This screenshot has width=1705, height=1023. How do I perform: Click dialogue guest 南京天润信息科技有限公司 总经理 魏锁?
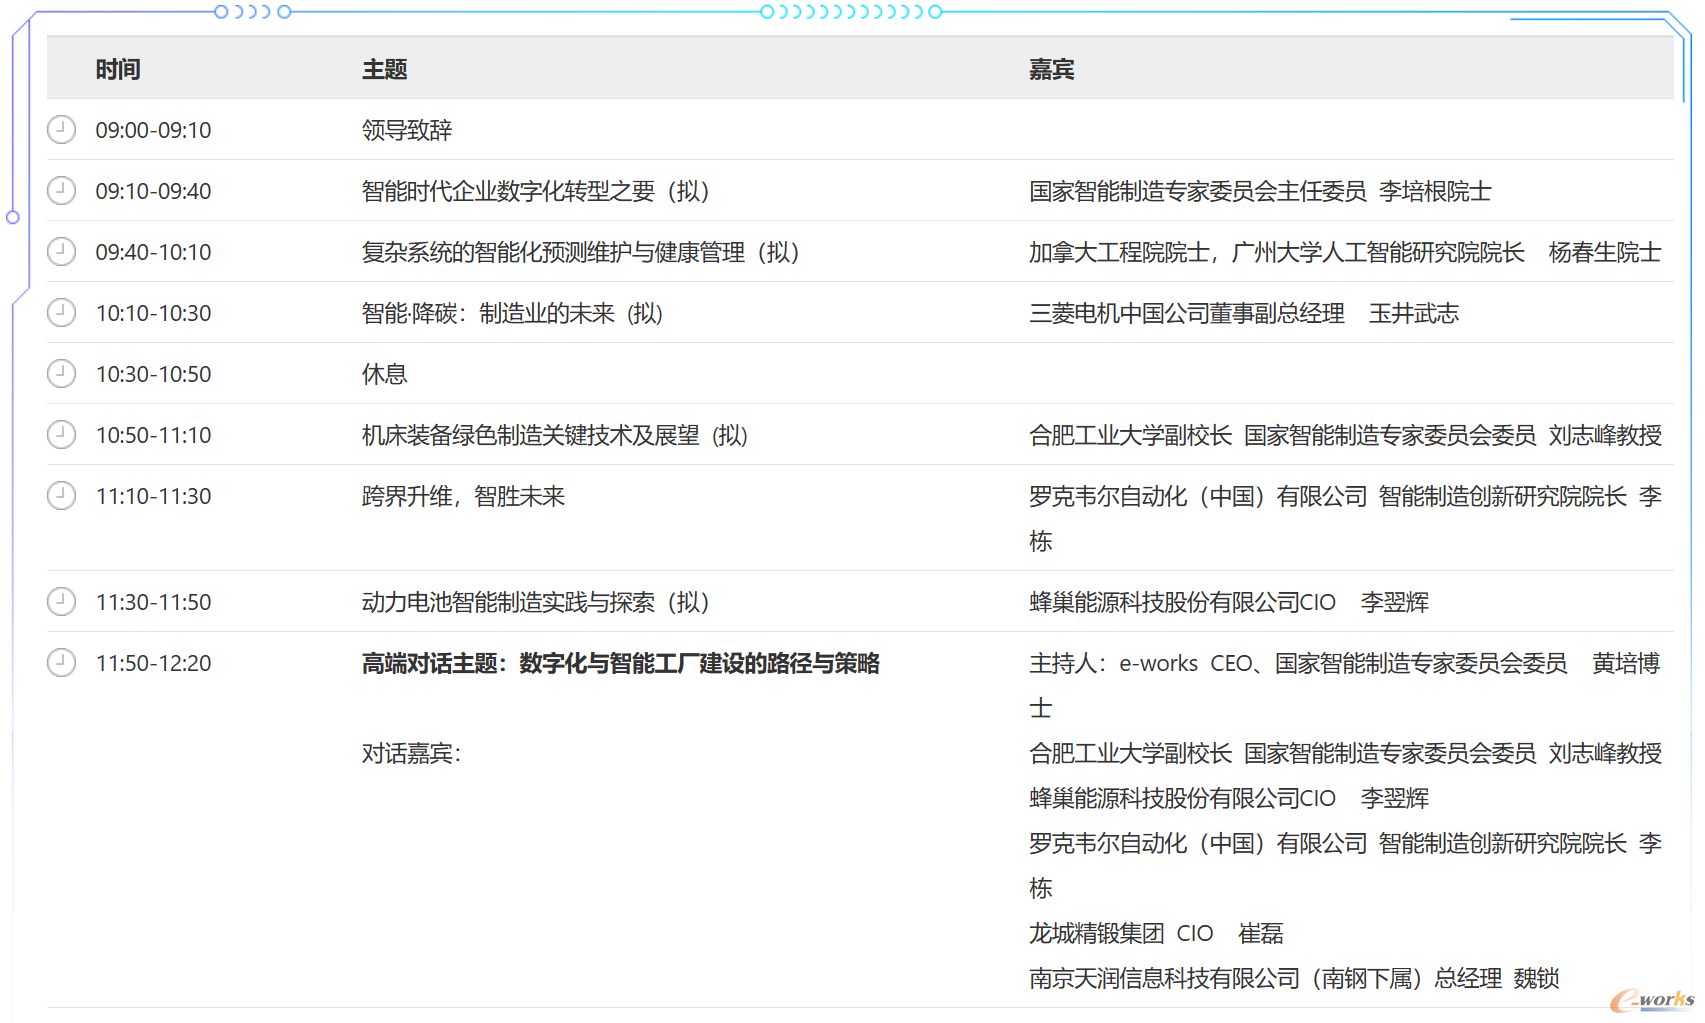pyautogui.click(x=1294, y=978)
